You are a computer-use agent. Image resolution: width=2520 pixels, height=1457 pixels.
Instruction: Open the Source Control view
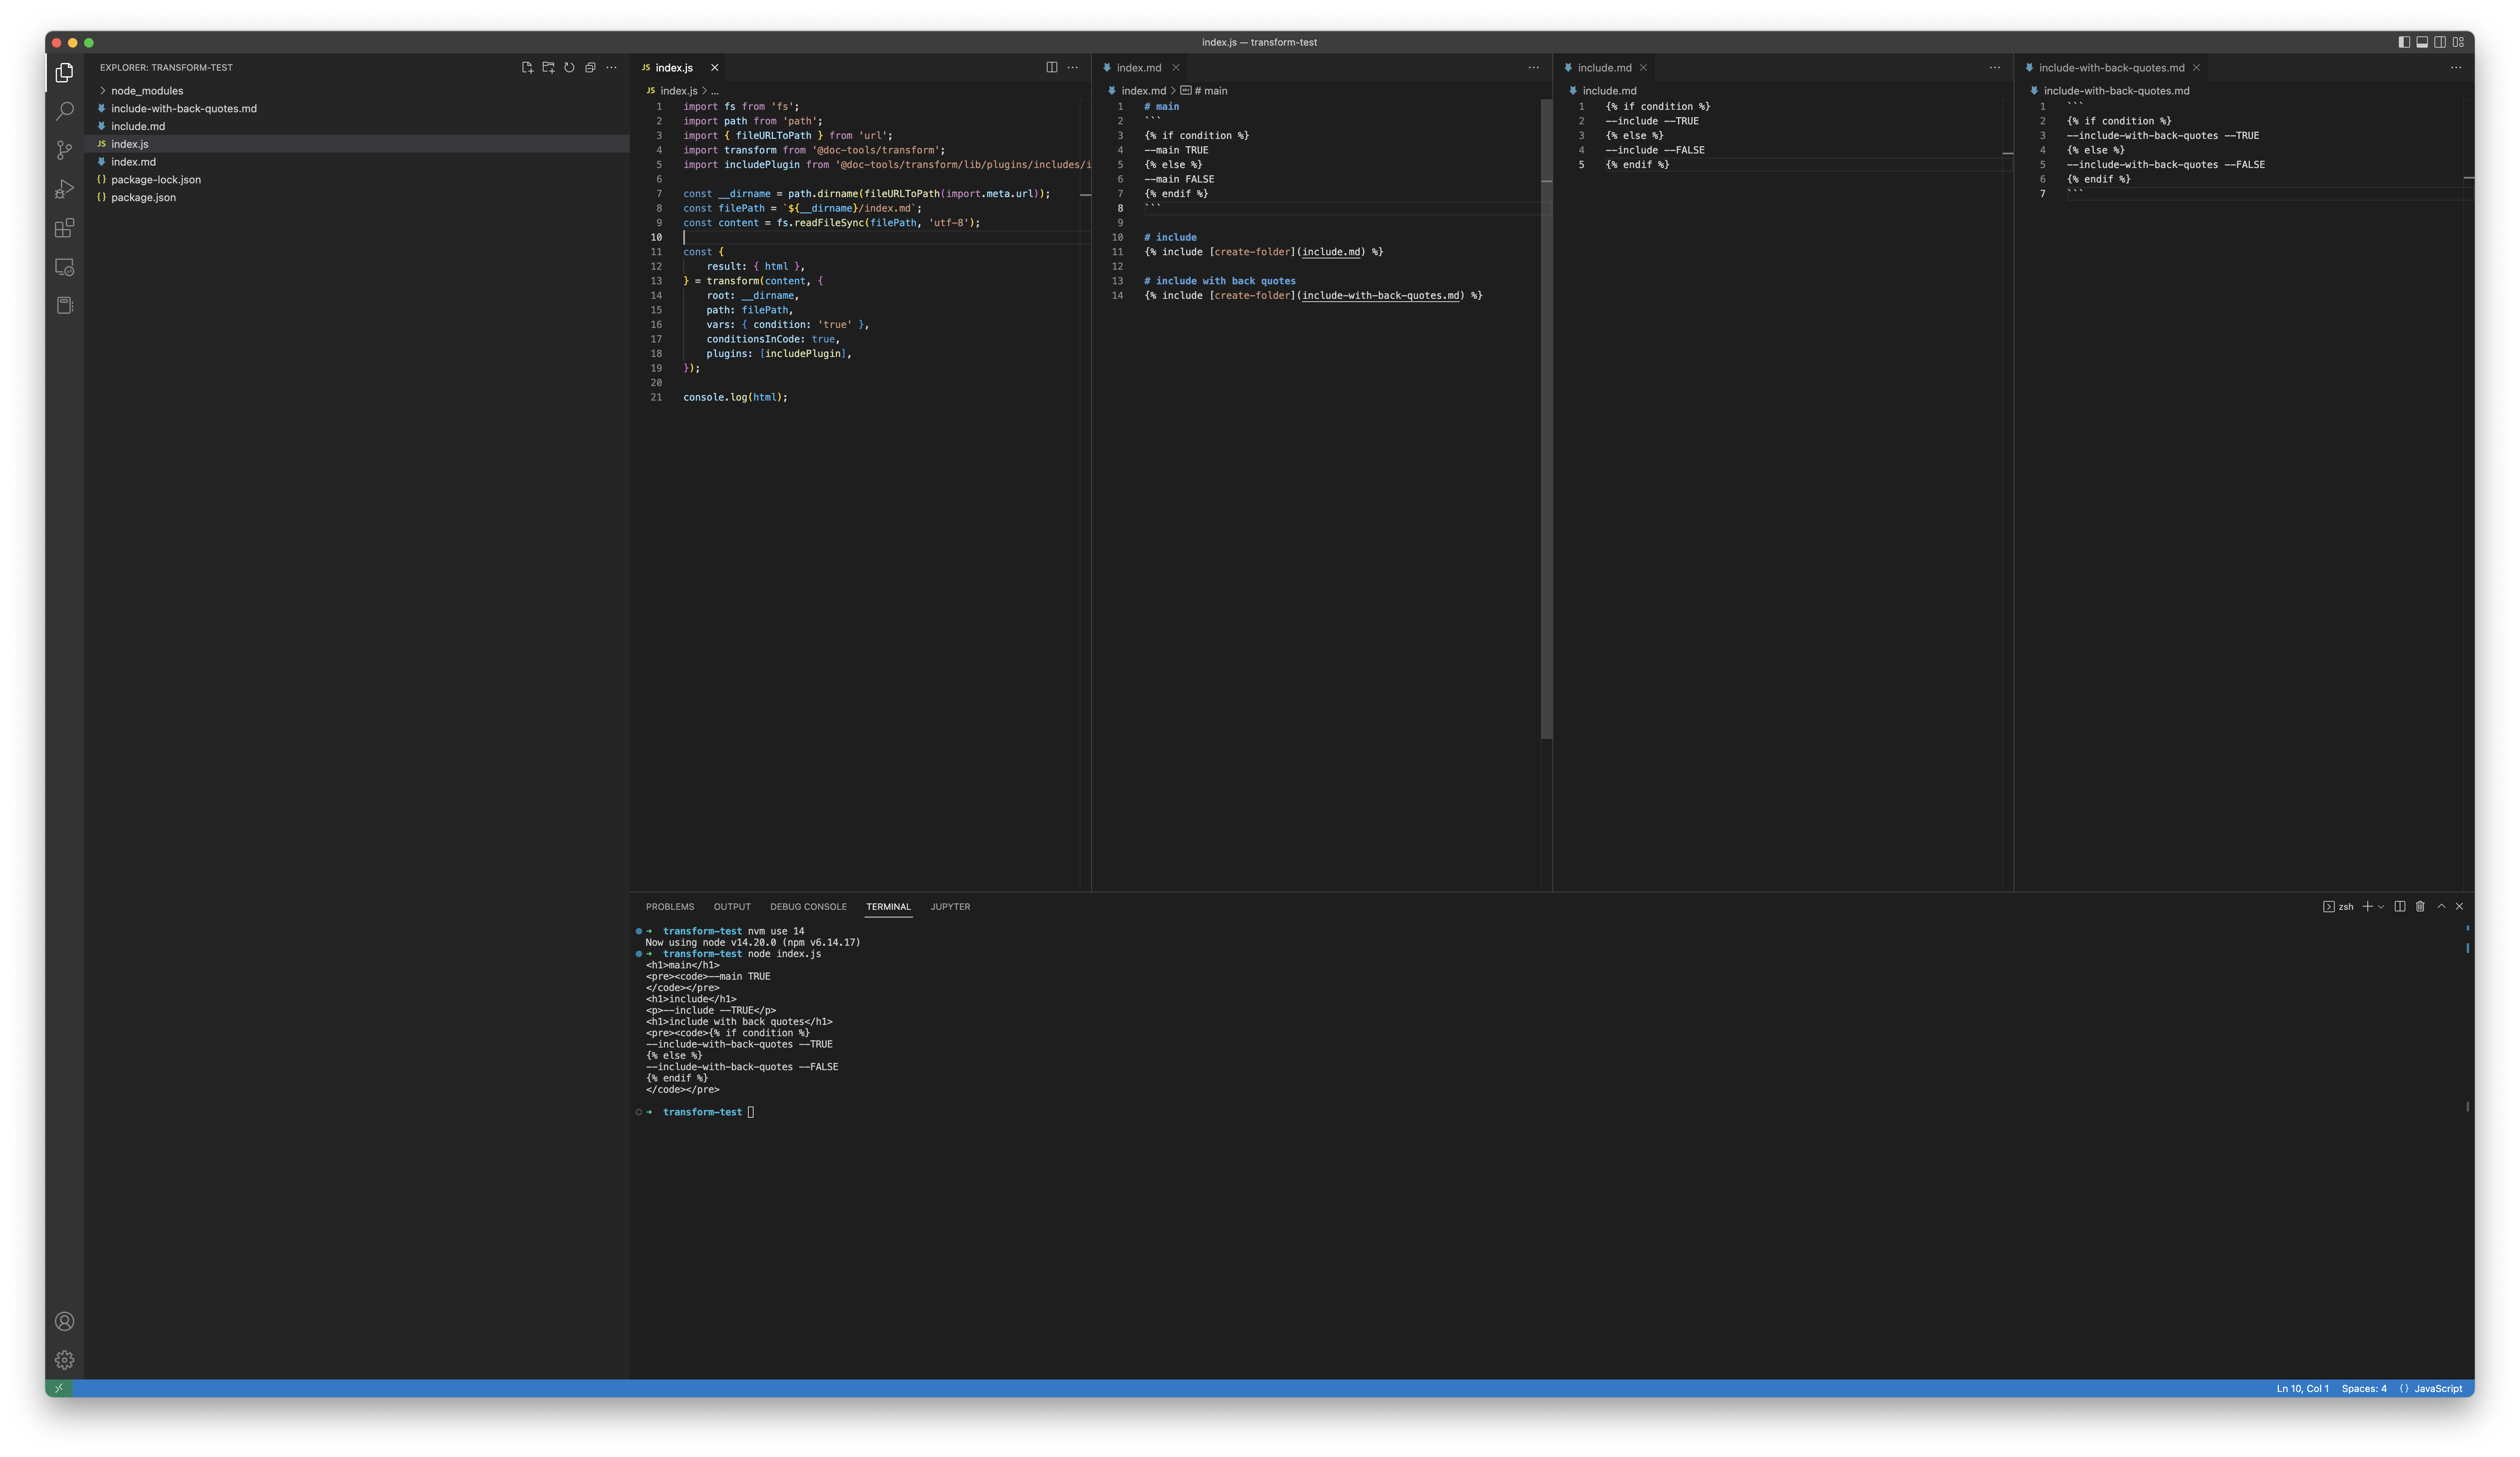(64, 150)
